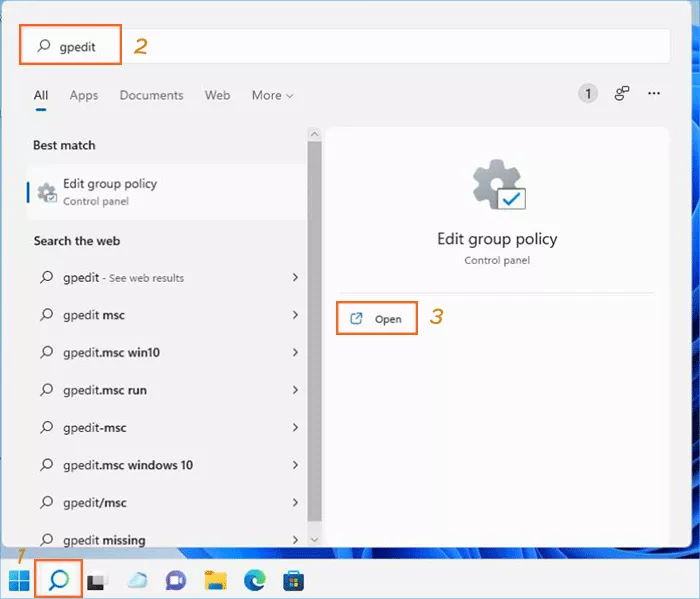Click magnifier icon next to gpedit/msc

(46, 502)
